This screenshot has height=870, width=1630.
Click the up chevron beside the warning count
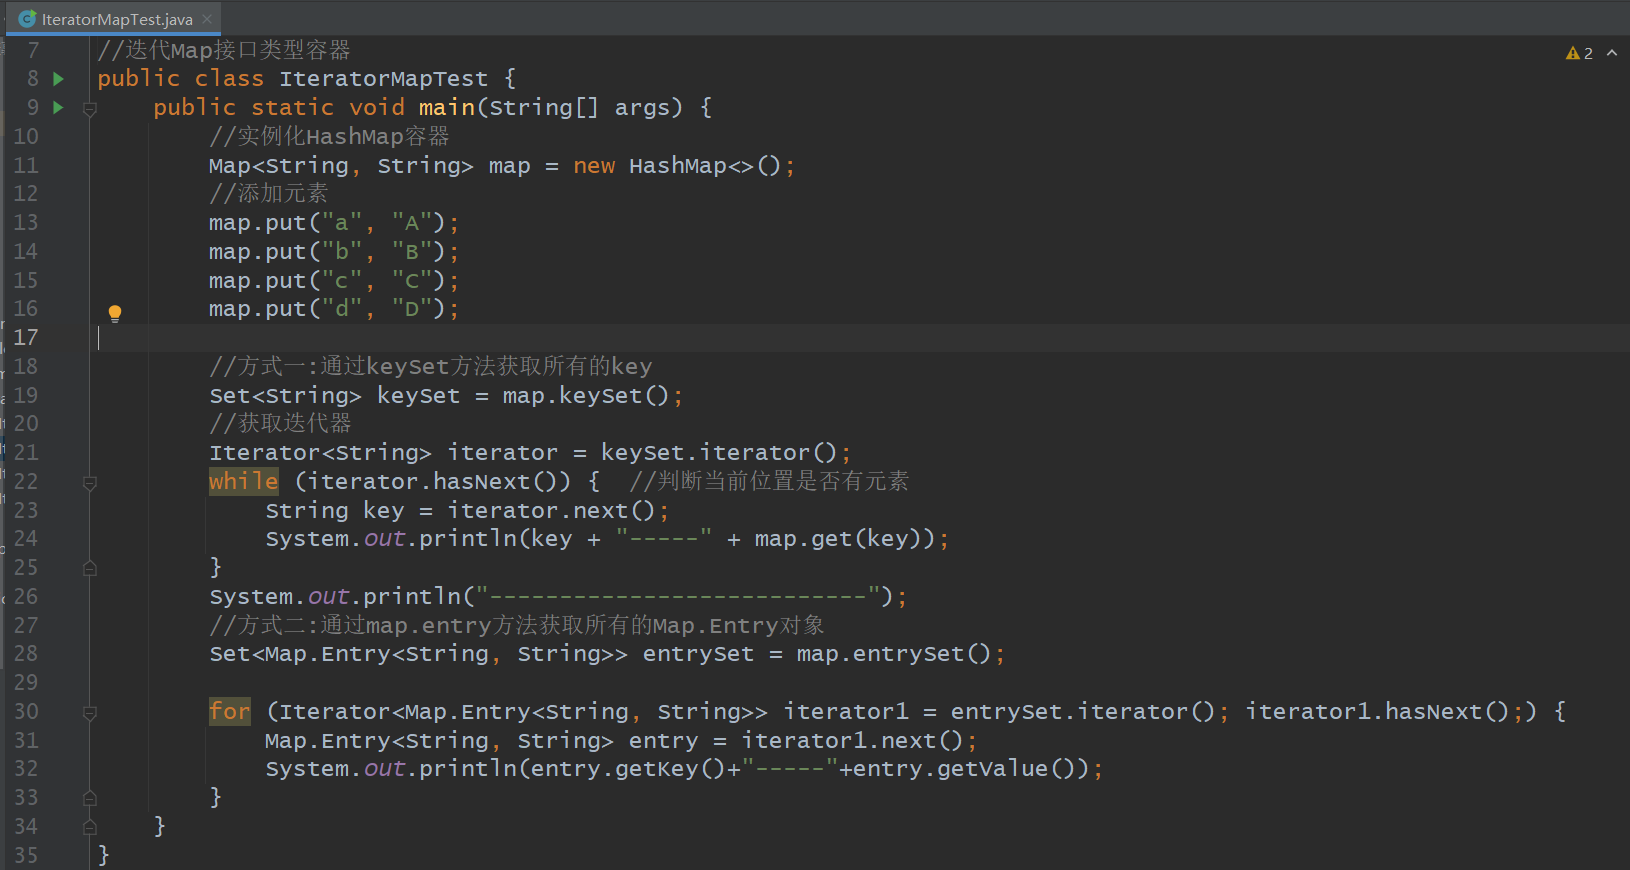[1612, 53]
